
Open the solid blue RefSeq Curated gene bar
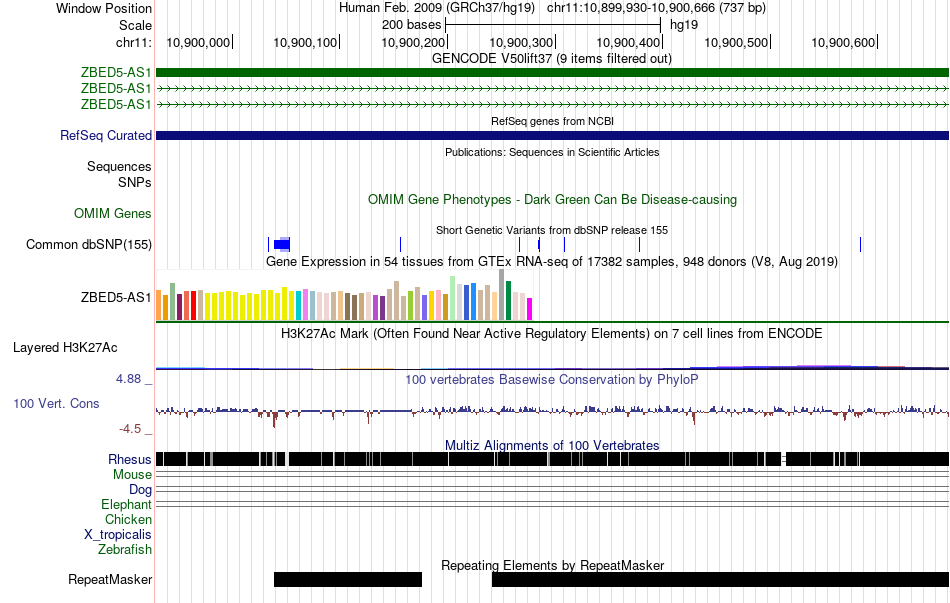tap(552, 135)
